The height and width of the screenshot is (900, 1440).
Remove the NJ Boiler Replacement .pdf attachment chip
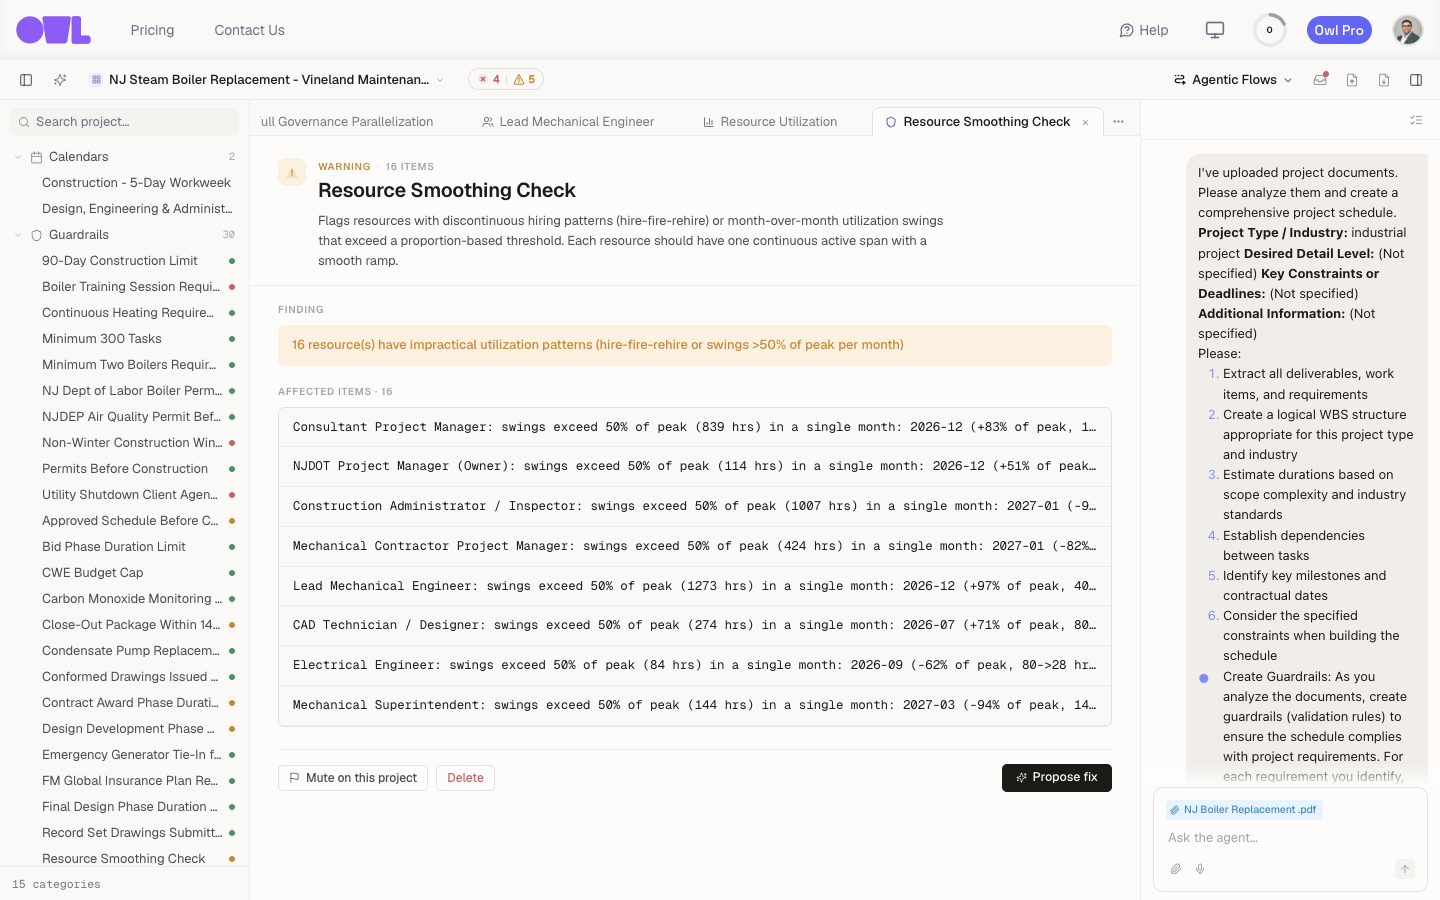point(1244,810)
